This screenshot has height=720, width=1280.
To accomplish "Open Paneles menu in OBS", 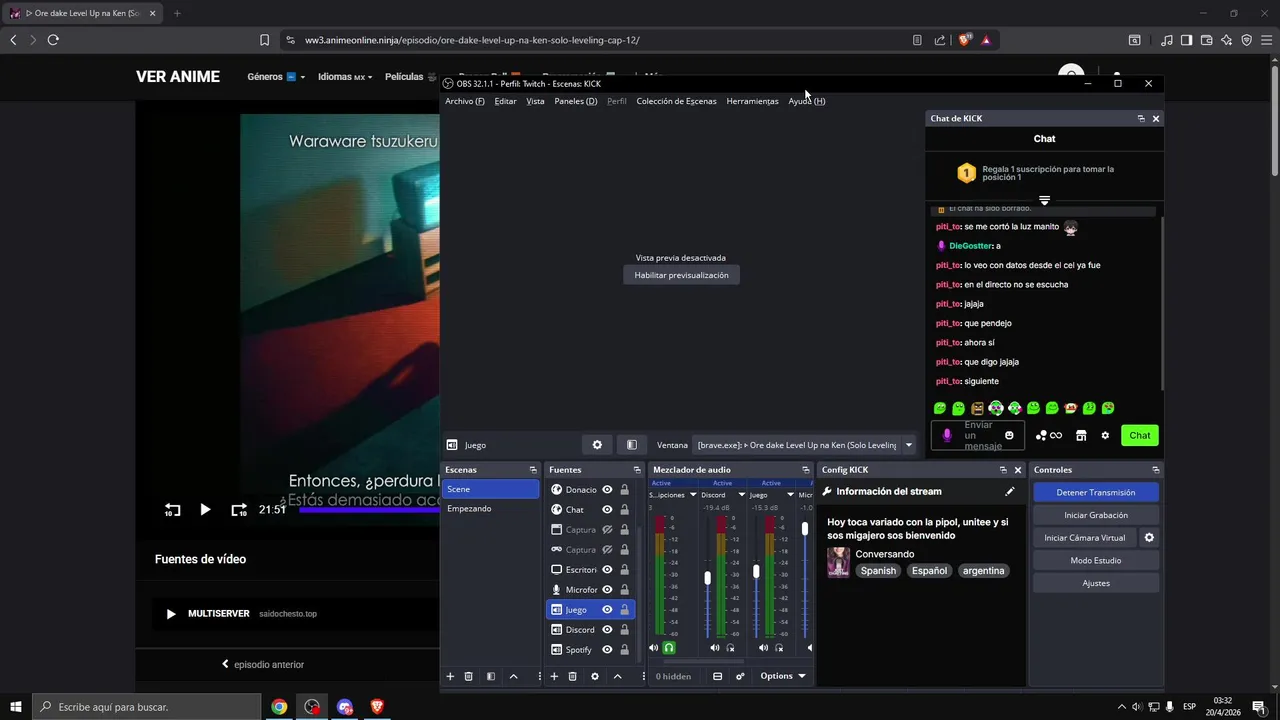I will click(x=576, y=101).
